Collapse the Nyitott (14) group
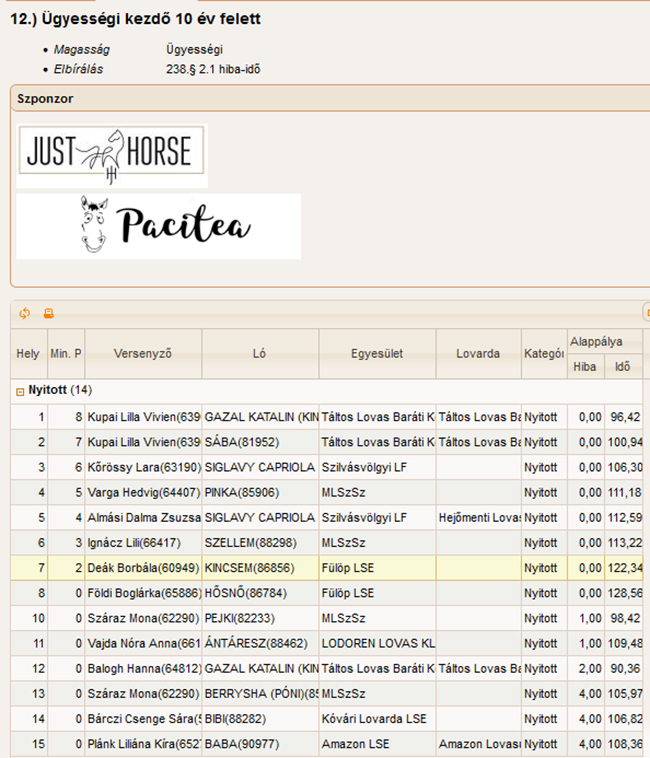Screen dimensions: 650x758 pos(20,390)
